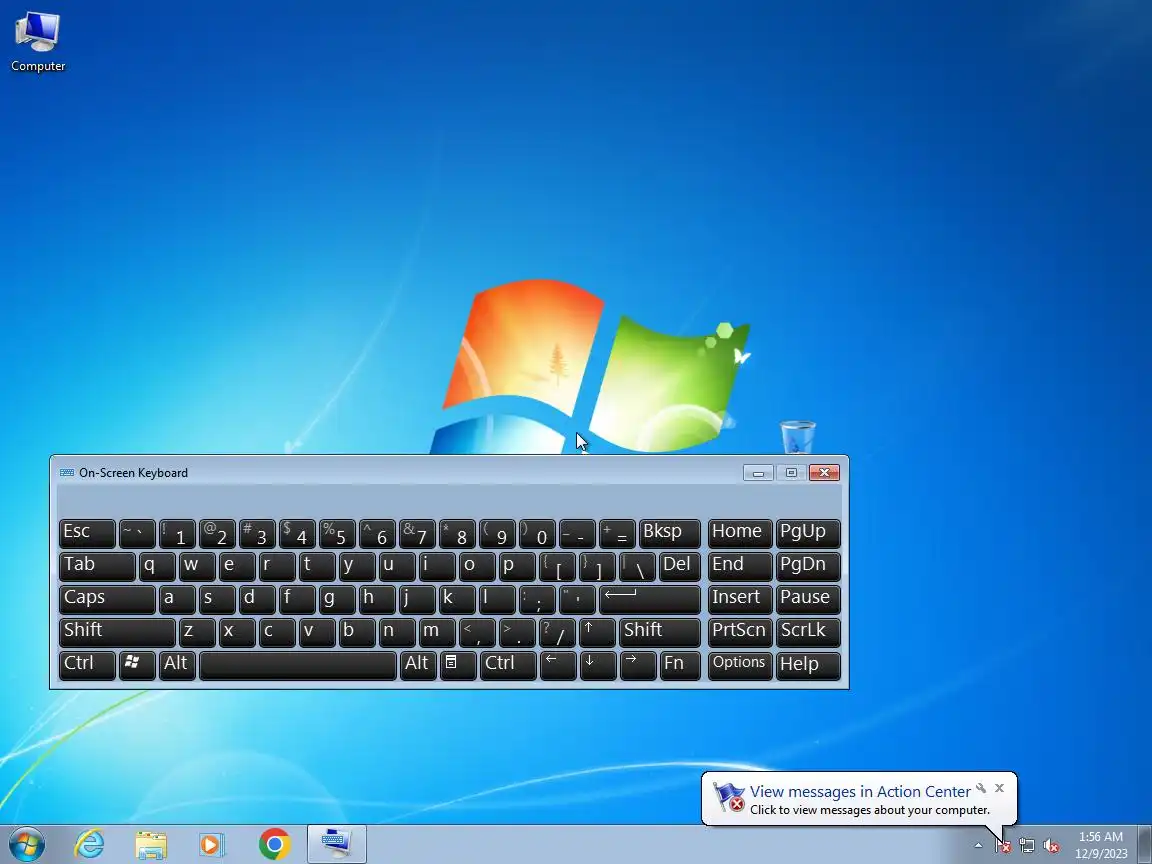Click the Insert key
This screenshot has width=1152, height=864.
tap(740, 599)
